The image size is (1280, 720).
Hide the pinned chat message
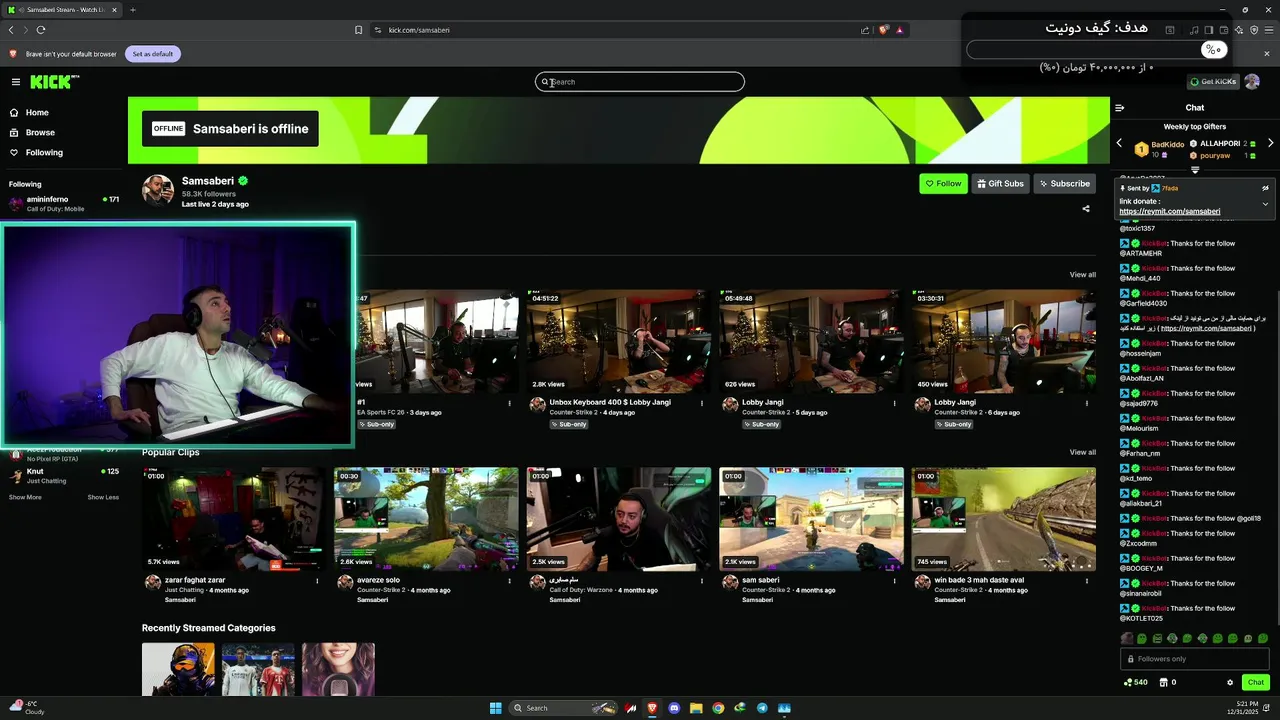coord(1265,188)
